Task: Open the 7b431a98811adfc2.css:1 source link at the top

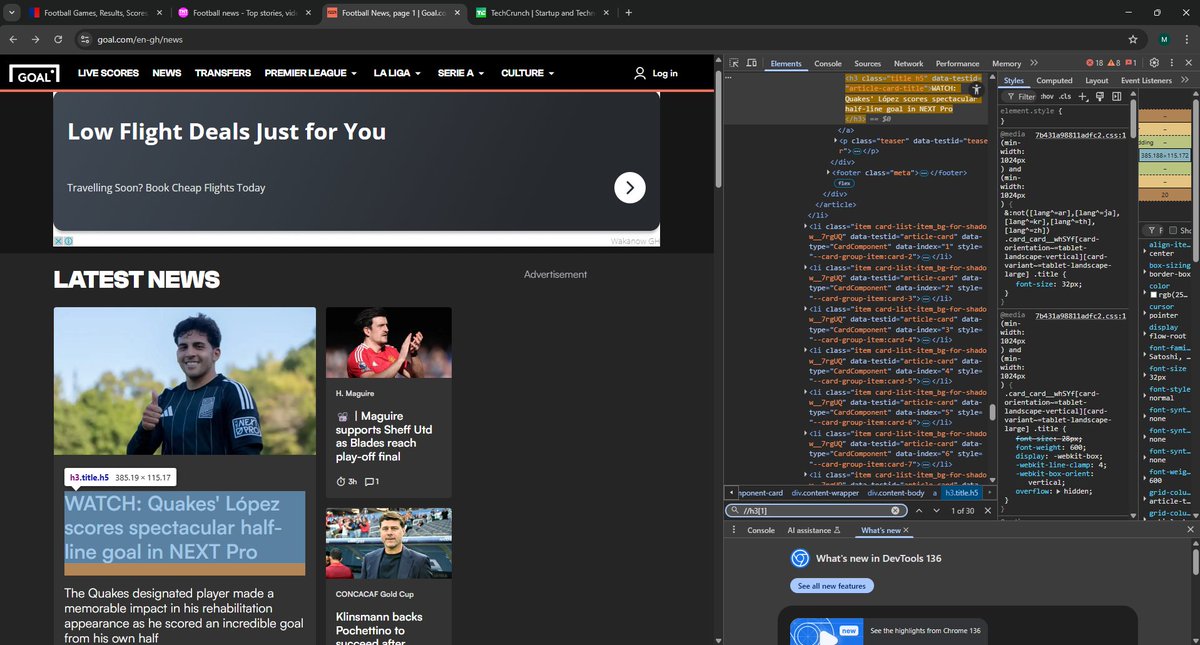Action: tap(1079, 134)
